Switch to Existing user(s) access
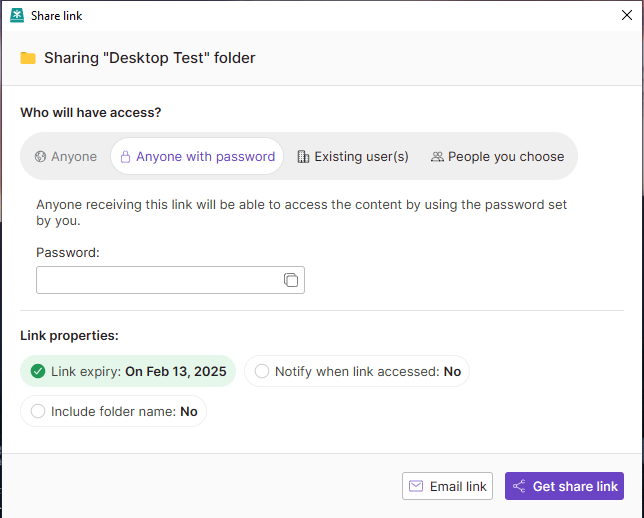Viewport: 644px width, 518px height. pos(353,157)
